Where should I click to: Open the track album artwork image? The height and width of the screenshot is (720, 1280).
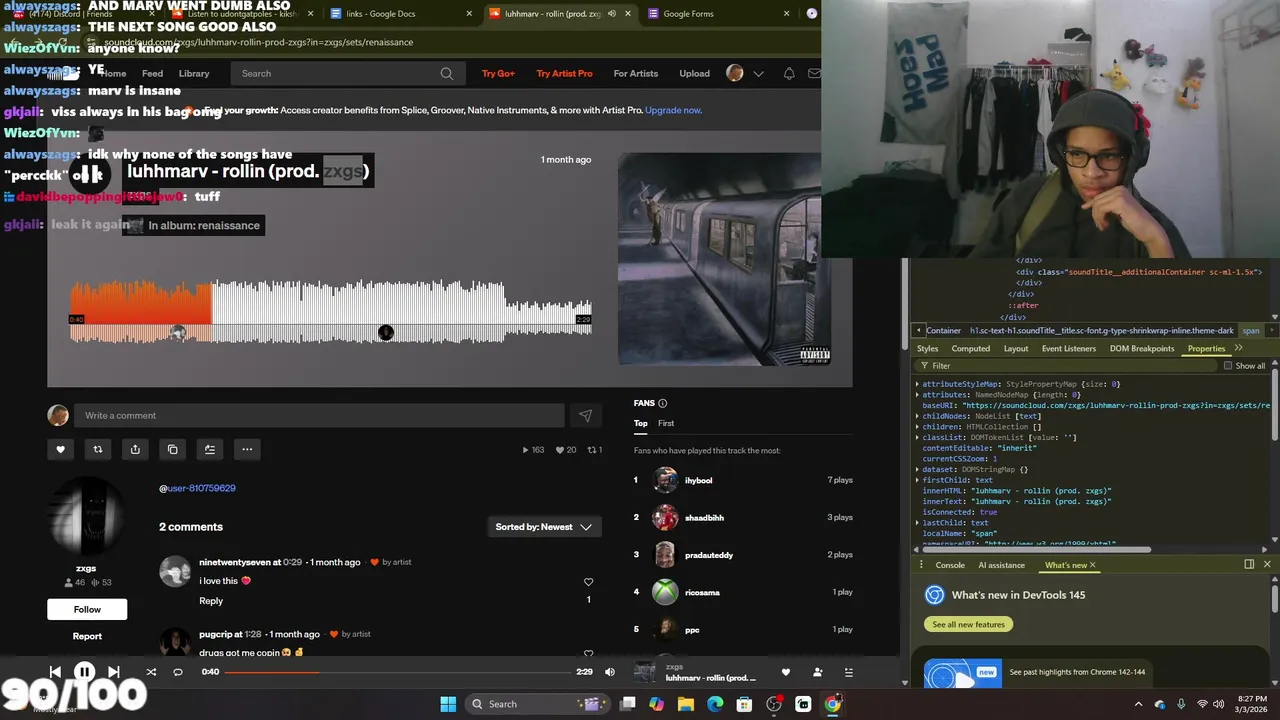725,259
